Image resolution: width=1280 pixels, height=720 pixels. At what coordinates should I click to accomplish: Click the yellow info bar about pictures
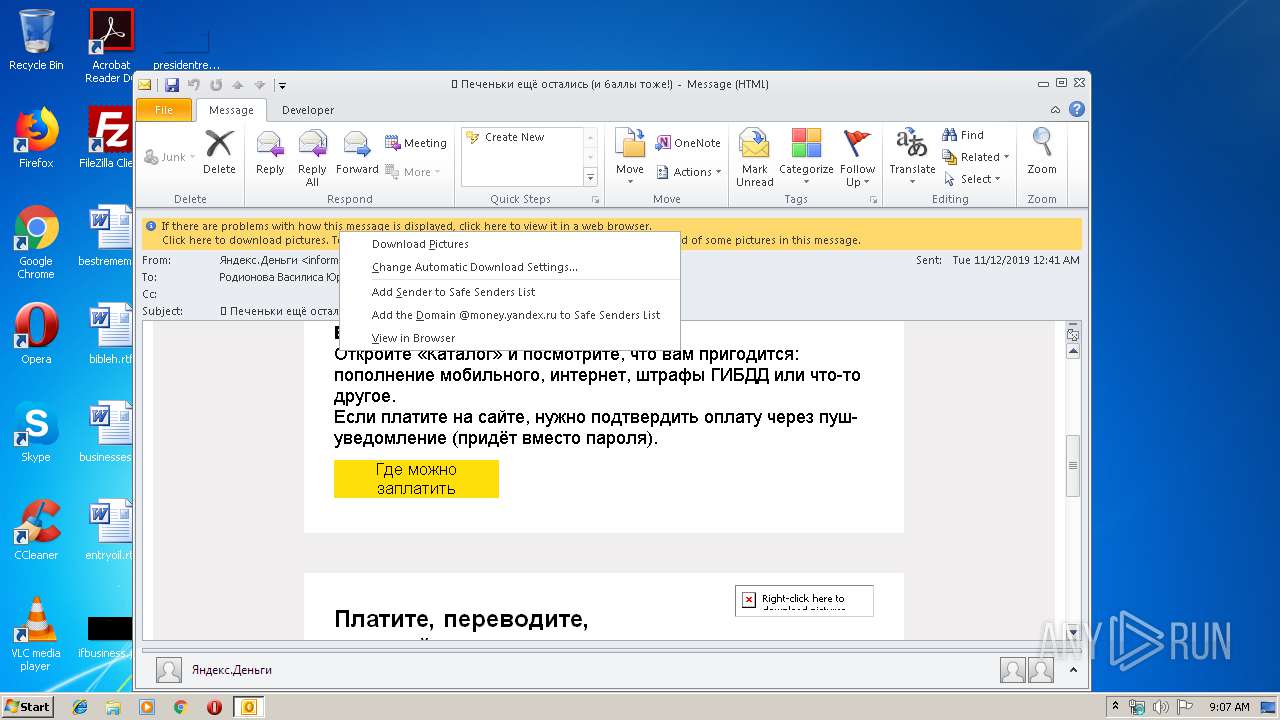[611, 233]
